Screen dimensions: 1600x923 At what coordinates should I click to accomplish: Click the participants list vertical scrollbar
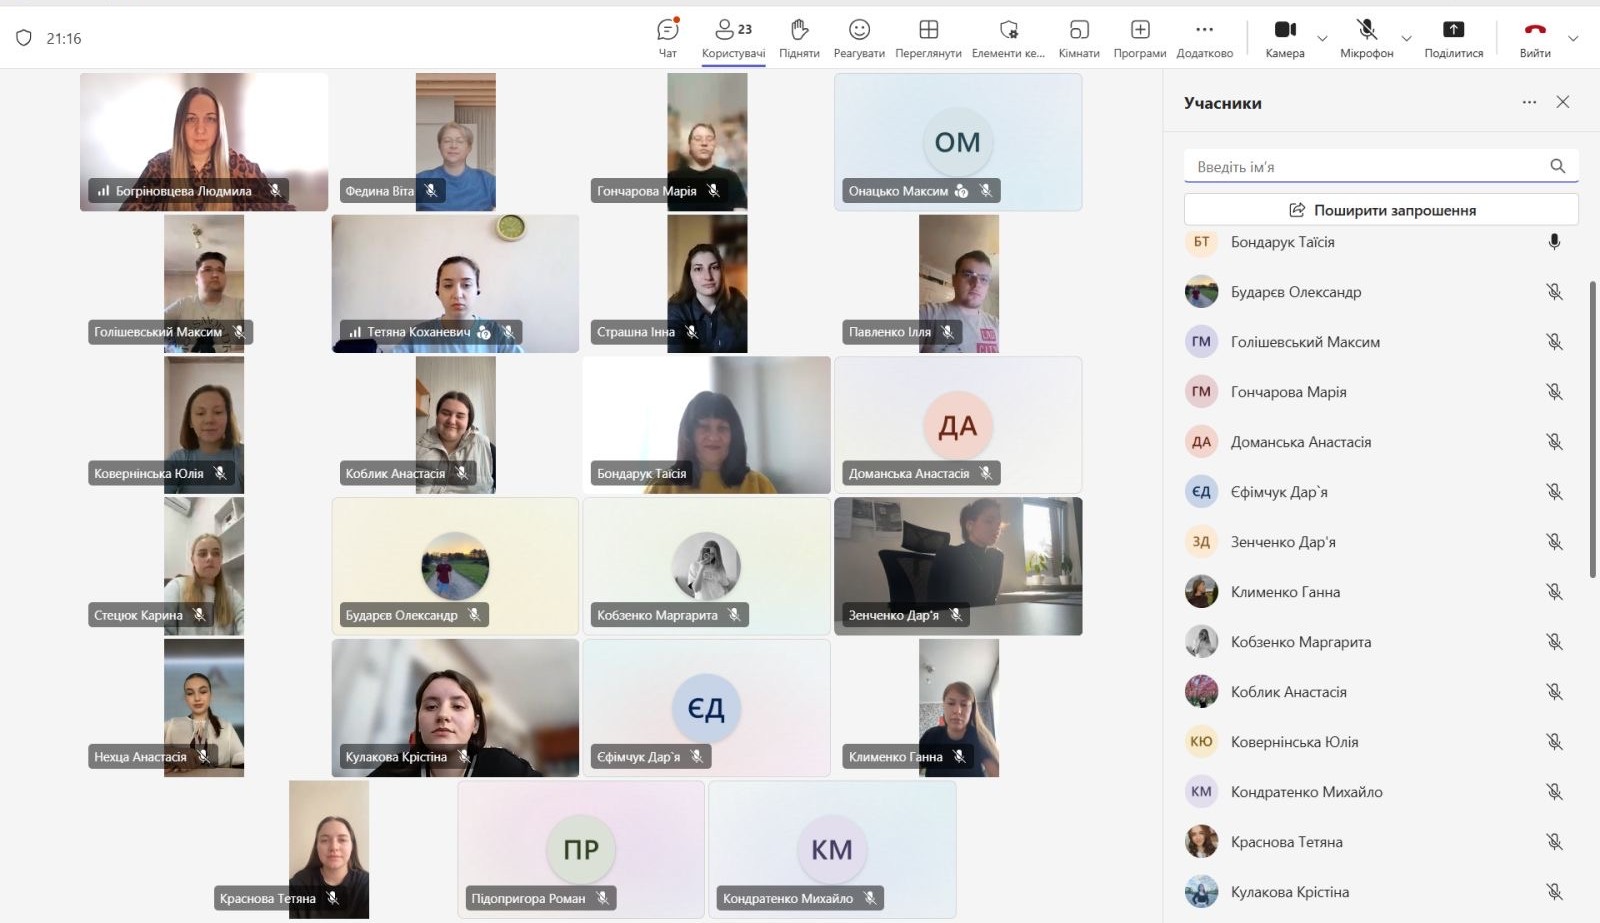coord(1592,430)
